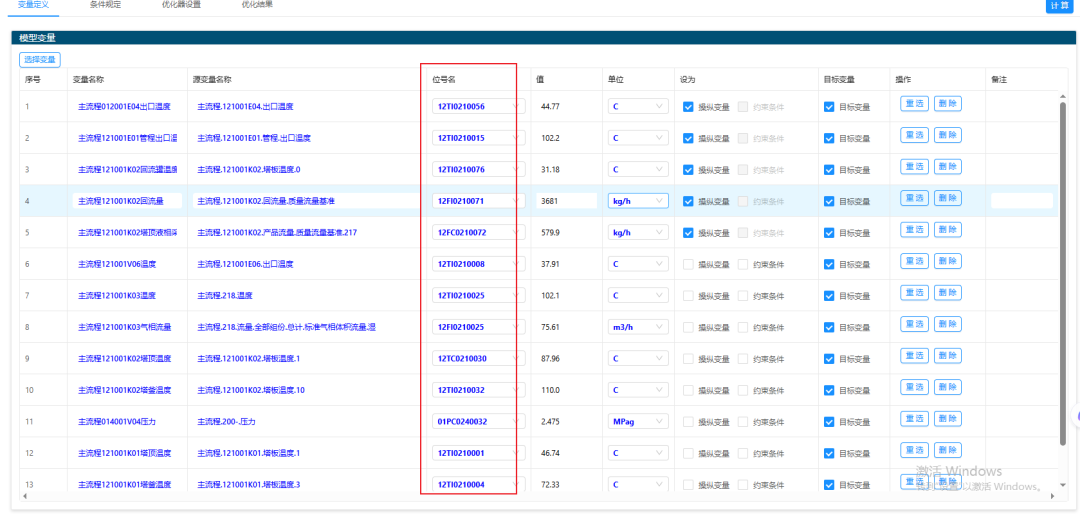Open the 优化结果 tab

tap(257, 4)
